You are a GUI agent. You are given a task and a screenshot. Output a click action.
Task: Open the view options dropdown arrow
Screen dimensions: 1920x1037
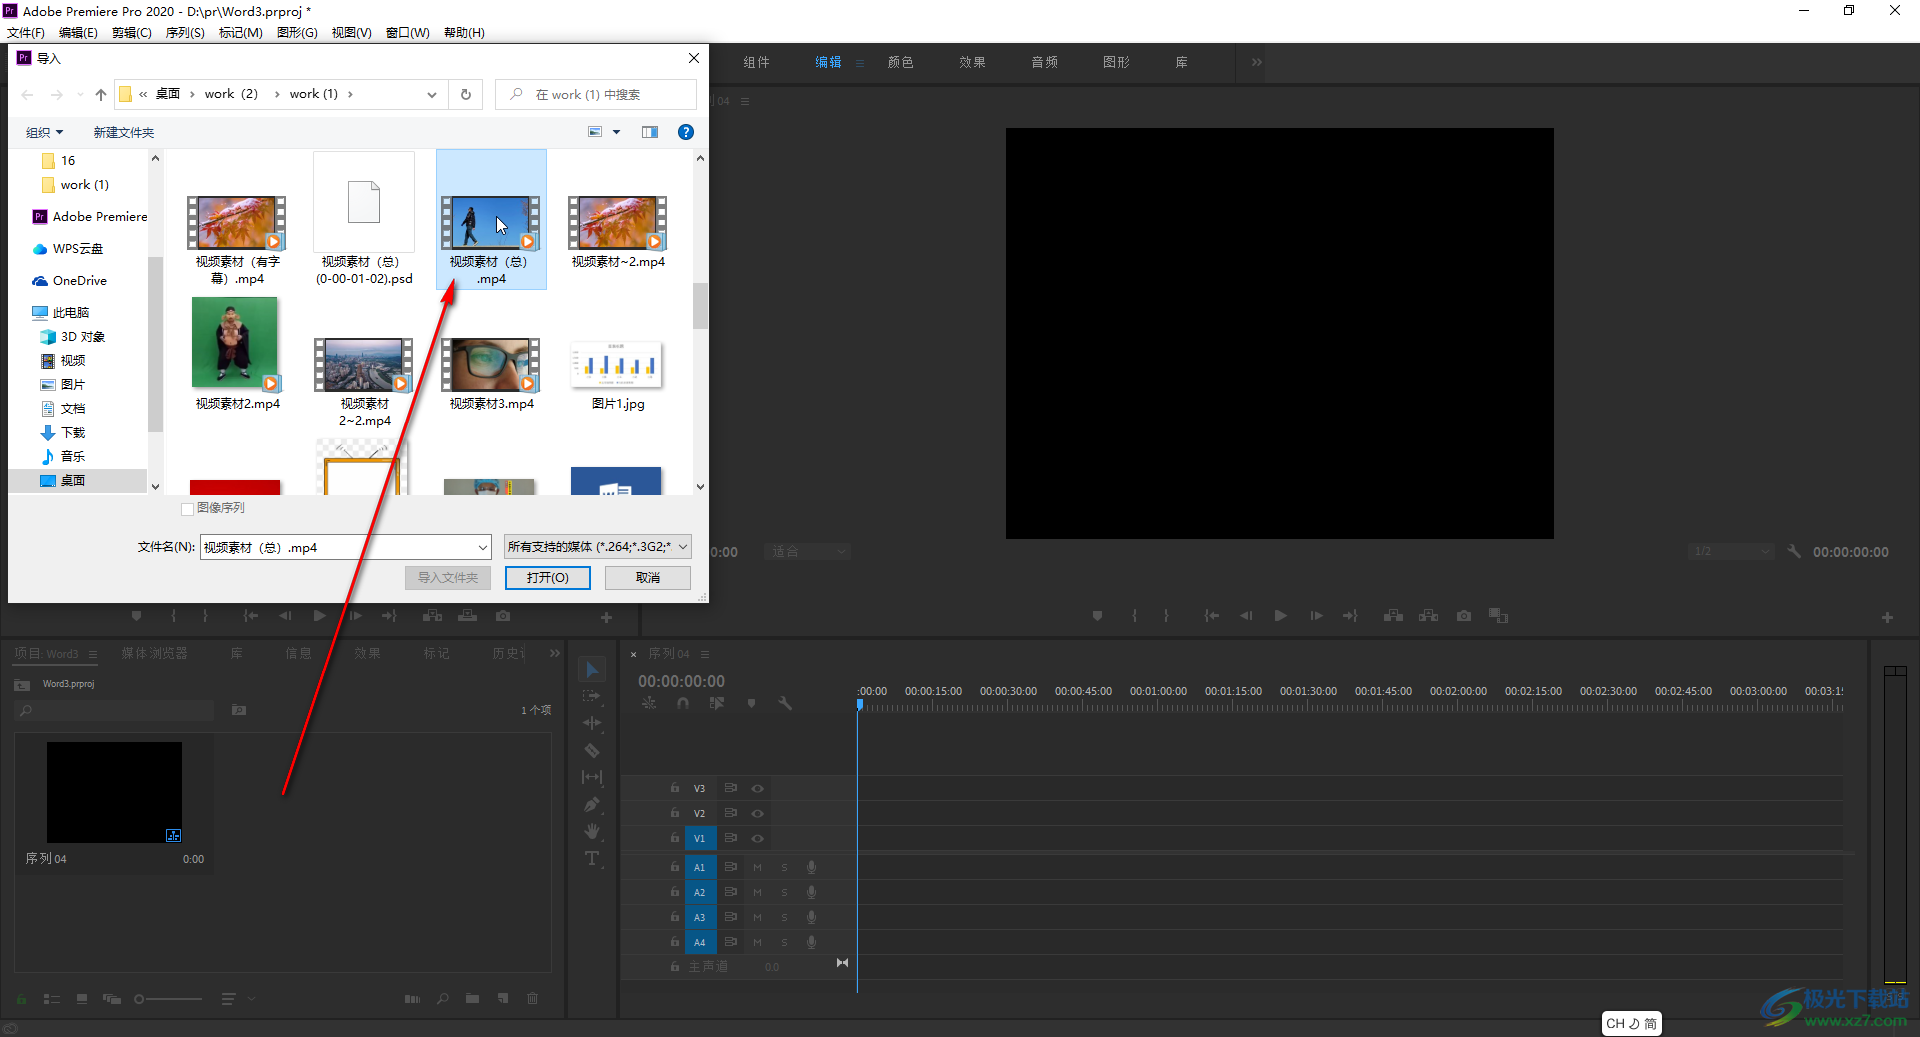coord(616,132)
